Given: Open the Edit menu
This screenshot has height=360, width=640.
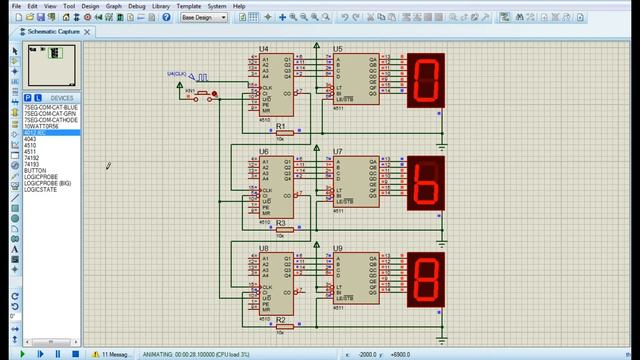Looking at the screenshot, I should point(32,6).
